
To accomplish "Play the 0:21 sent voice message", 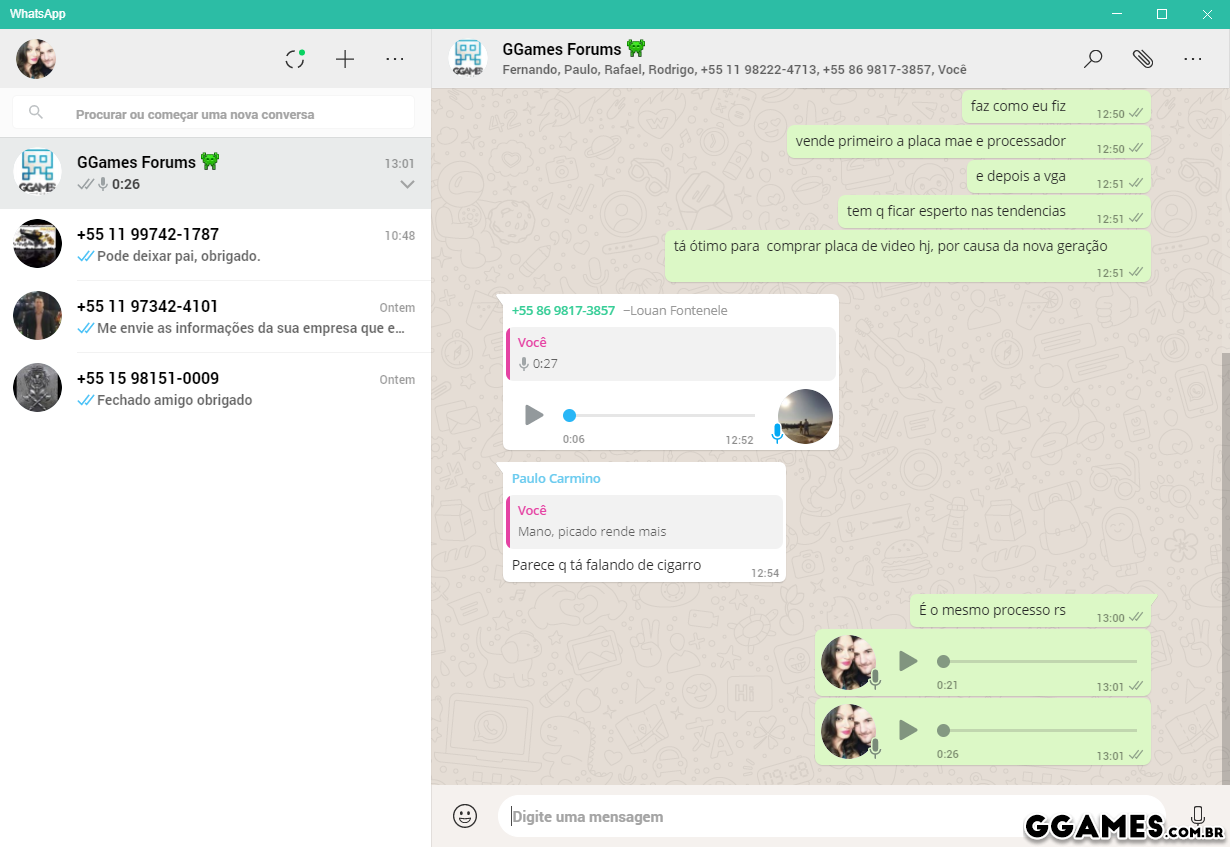I will 907,661.
